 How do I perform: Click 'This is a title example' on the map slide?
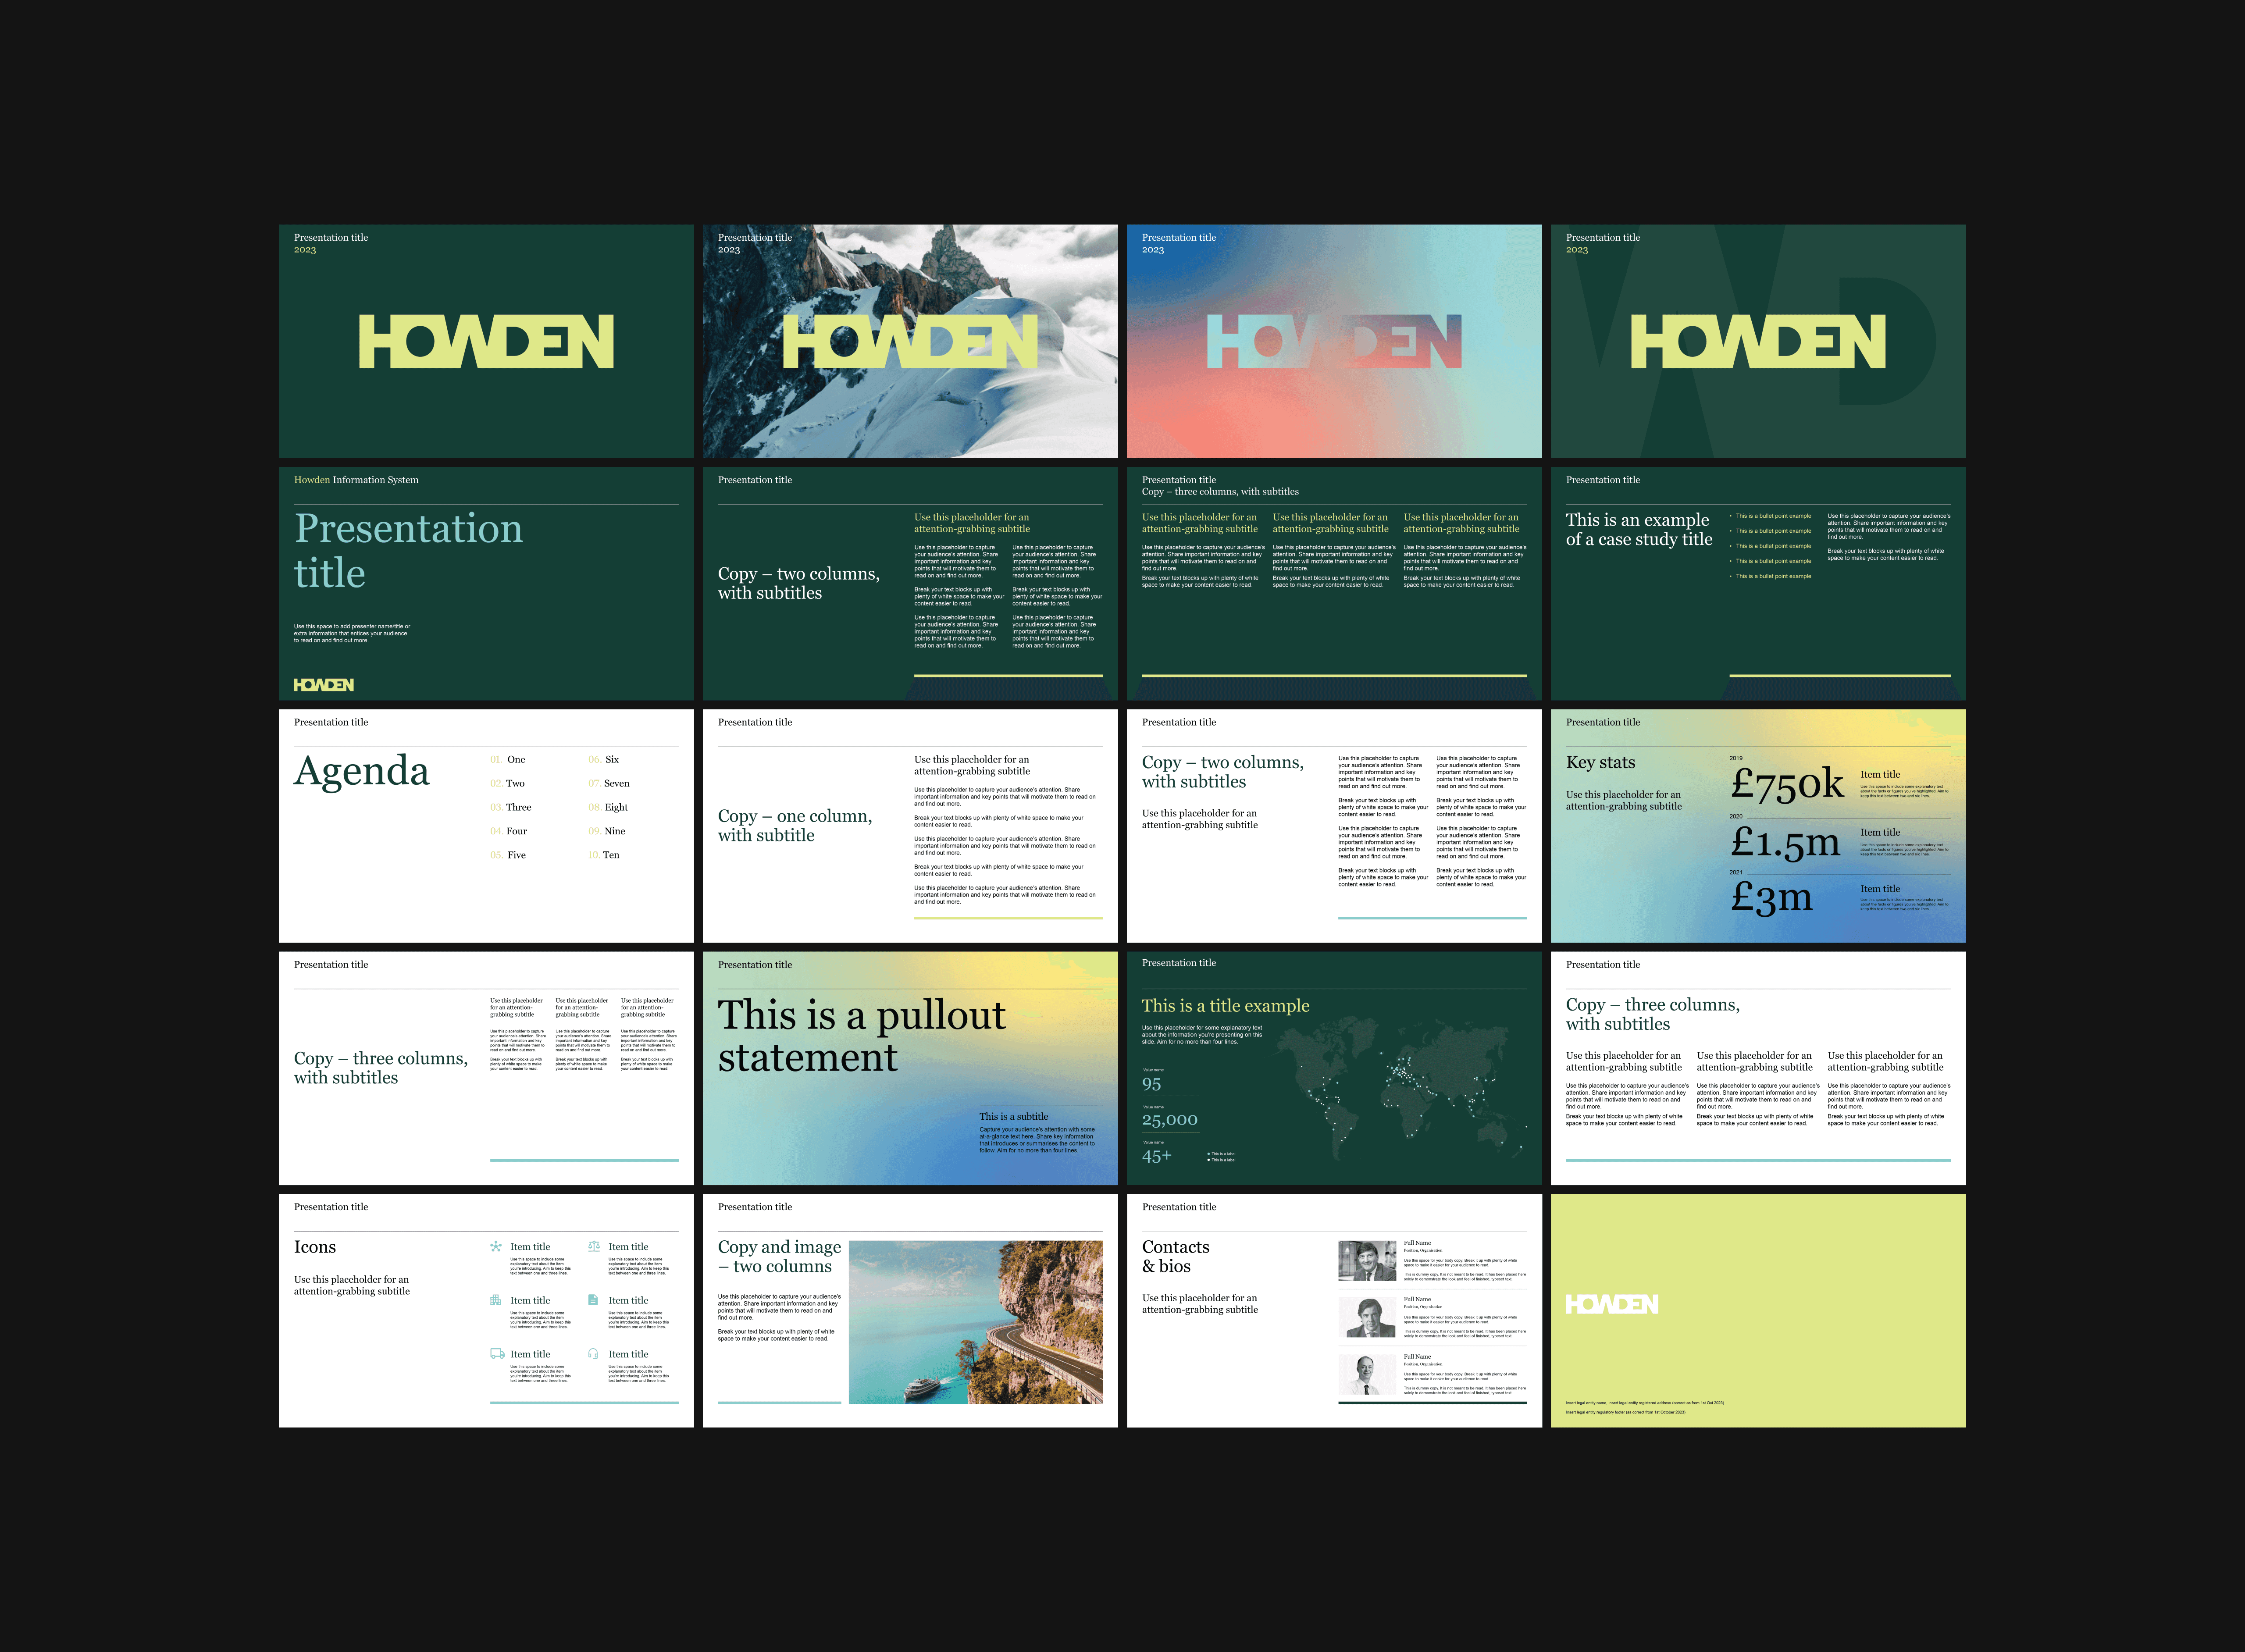point(1225,1006)
